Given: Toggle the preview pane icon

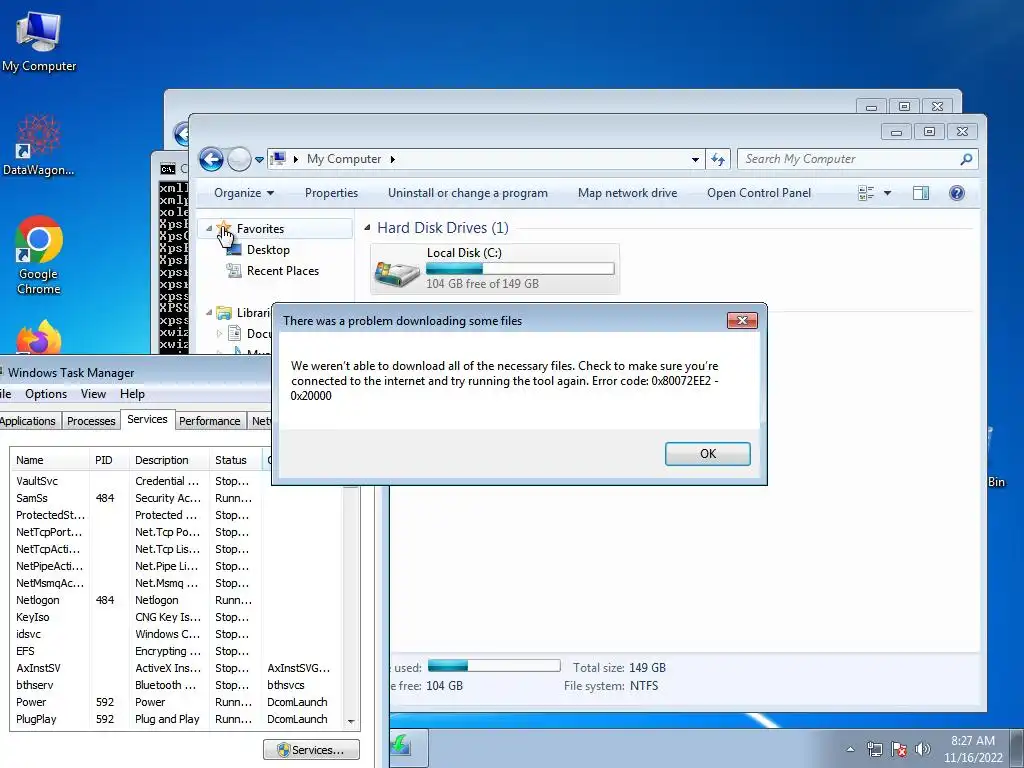Looking at the screenshot, I should (921, 193).
